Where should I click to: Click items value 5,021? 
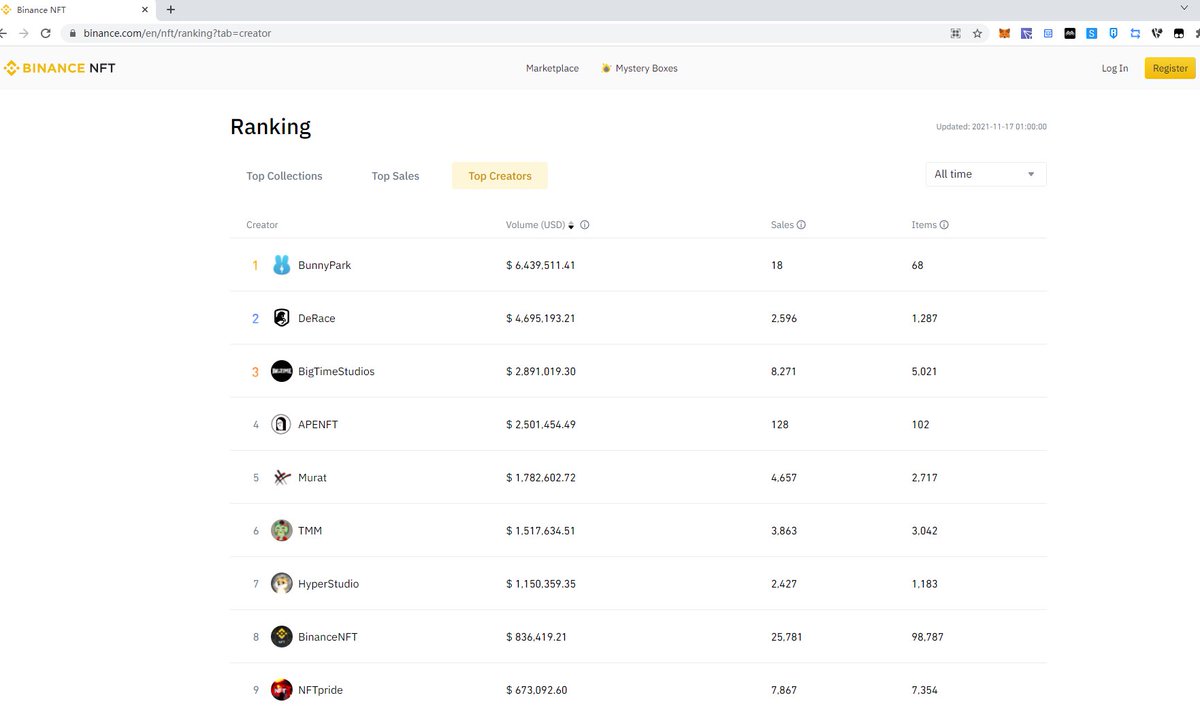924,371
